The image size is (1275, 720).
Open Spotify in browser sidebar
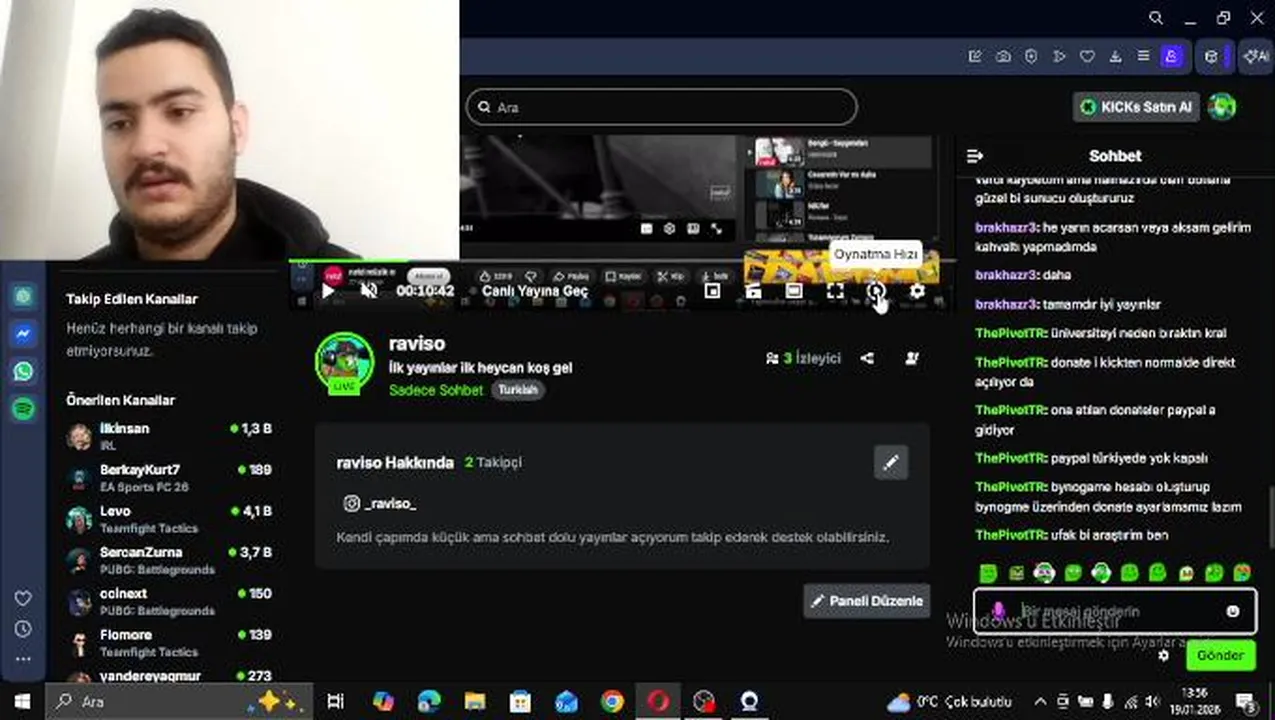(23, 408)
